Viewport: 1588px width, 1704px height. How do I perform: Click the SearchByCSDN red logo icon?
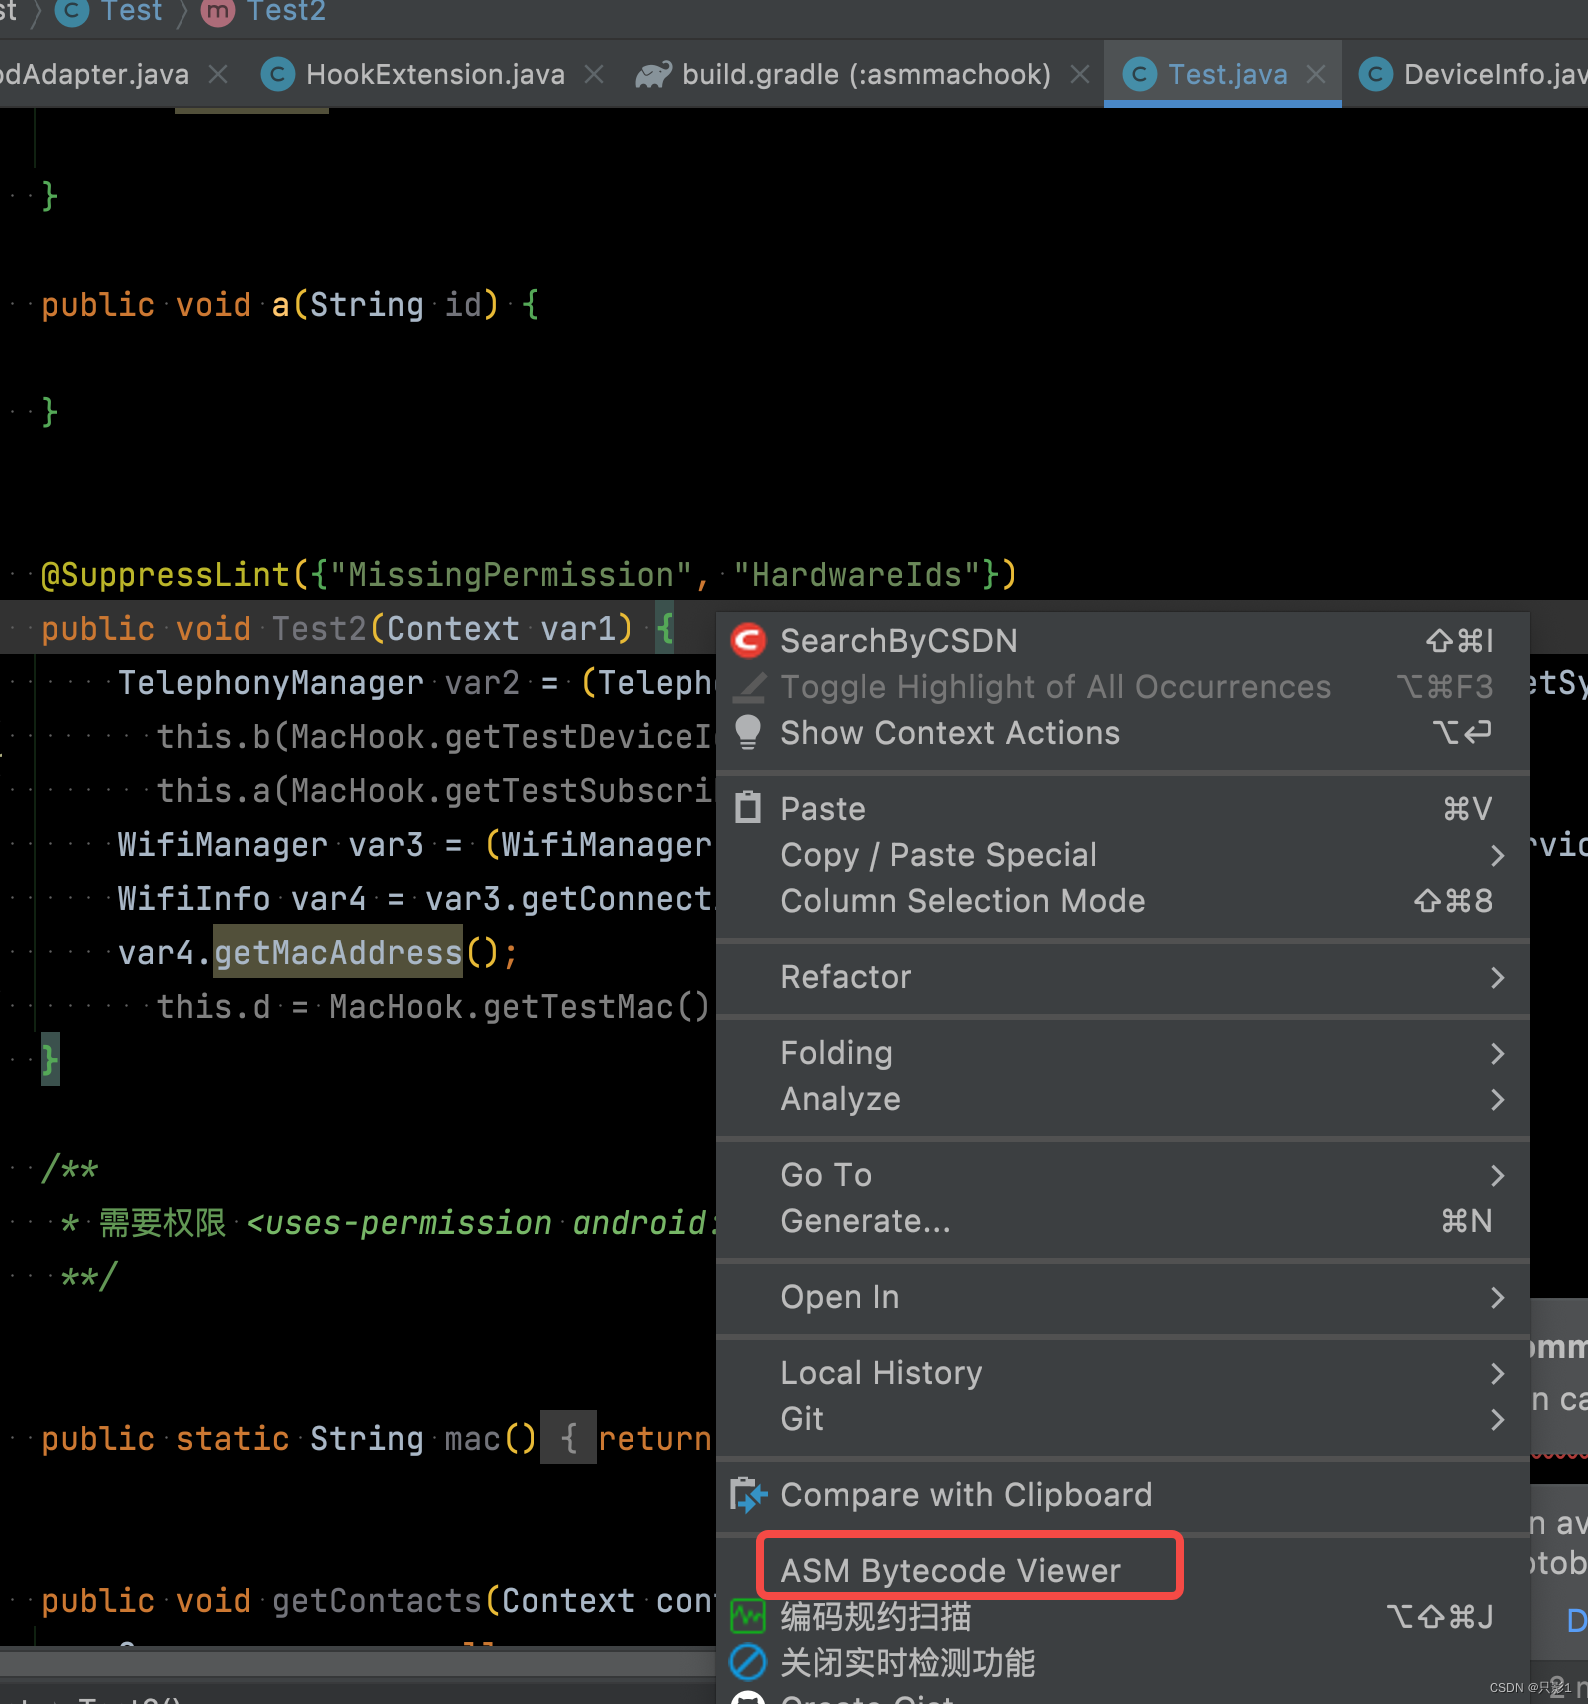point(749,640)
